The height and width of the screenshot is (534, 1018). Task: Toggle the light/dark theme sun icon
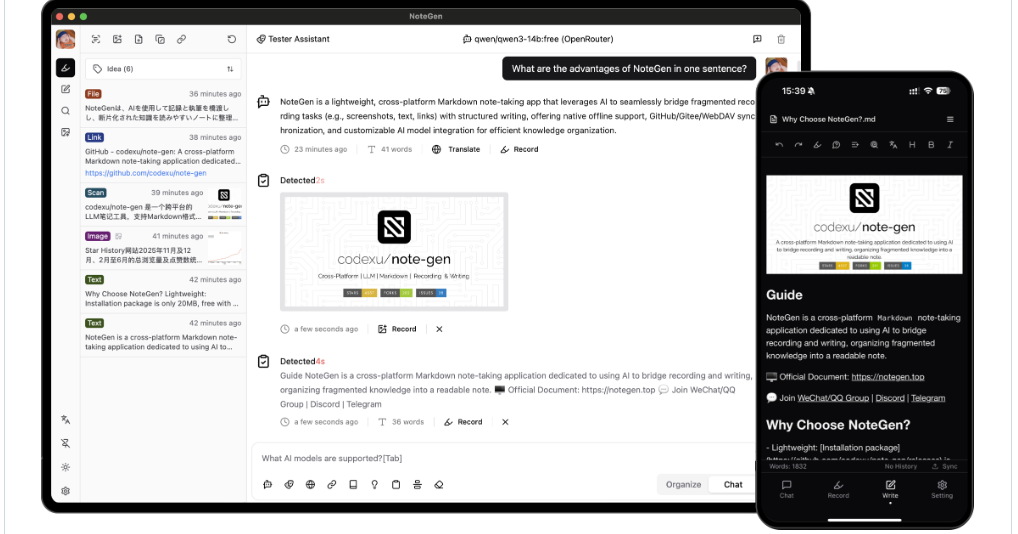point(65,467)
